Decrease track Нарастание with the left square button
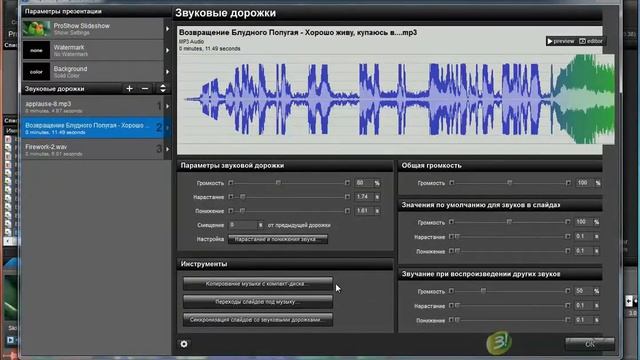640x360 pixels. (x=231, y=197)
